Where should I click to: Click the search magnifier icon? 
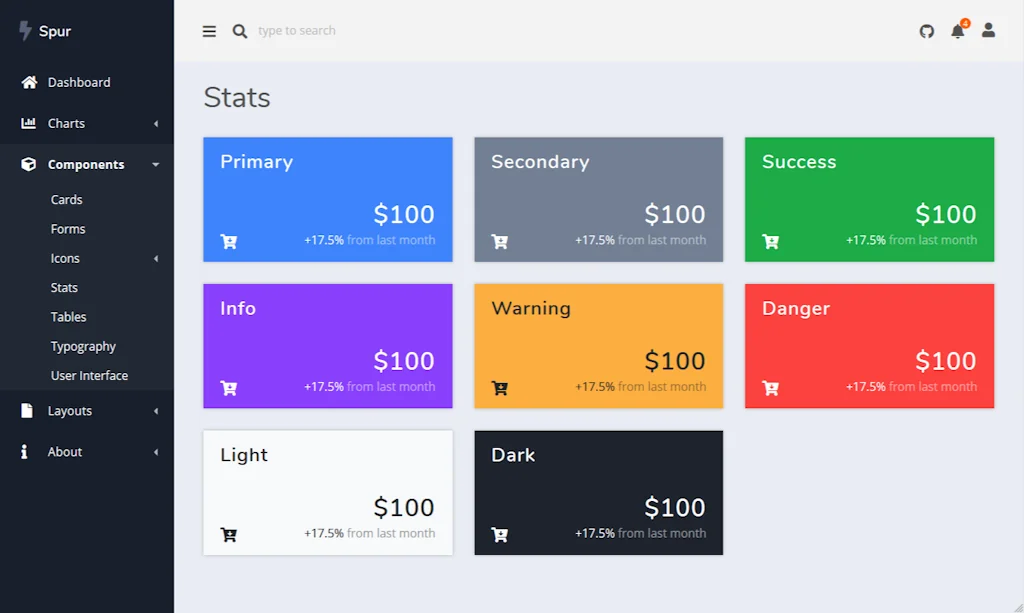click(x=240, y=31)
